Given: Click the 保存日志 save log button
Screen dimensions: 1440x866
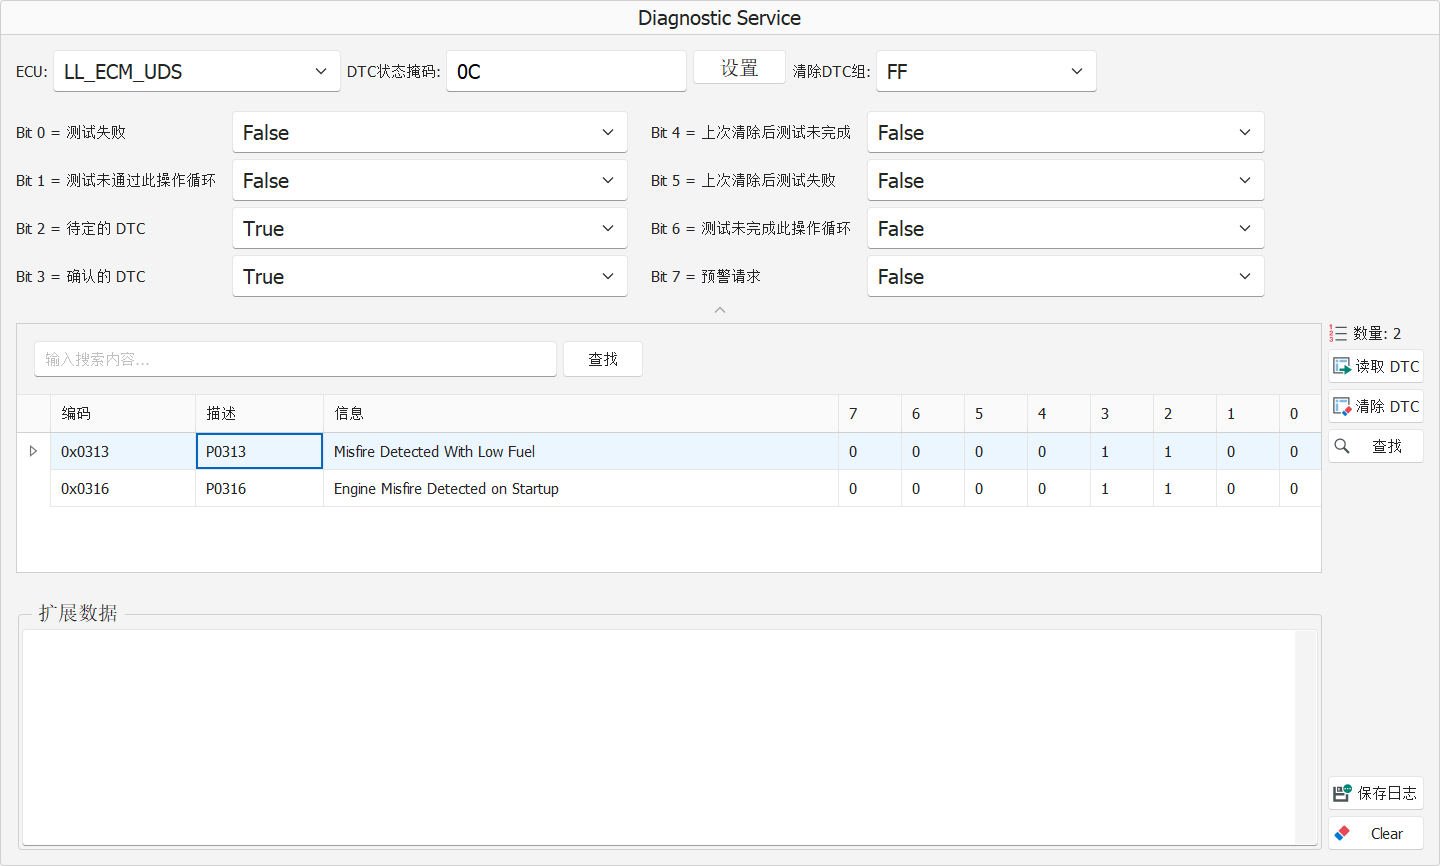Looking at the screenshot, I should point(1376,793).
